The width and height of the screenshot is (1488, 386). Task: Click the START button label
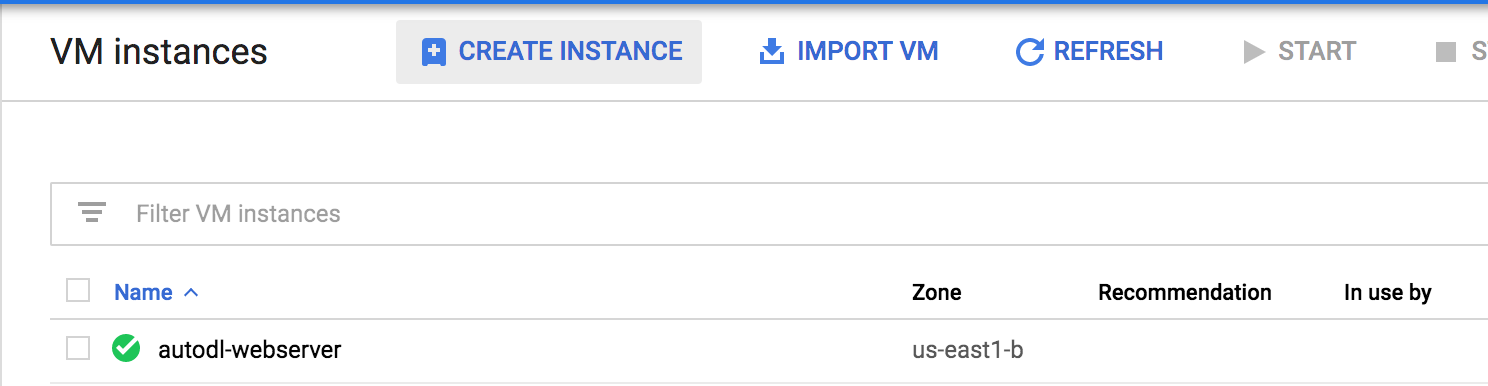click(1317, 52)
